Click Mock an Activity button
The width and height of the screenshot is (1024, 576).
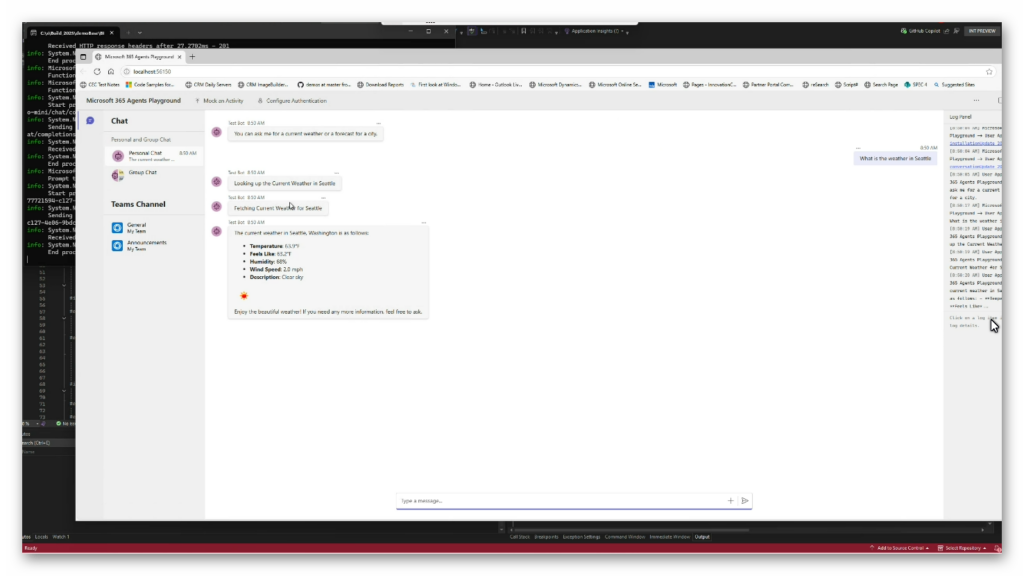point(219,101)
